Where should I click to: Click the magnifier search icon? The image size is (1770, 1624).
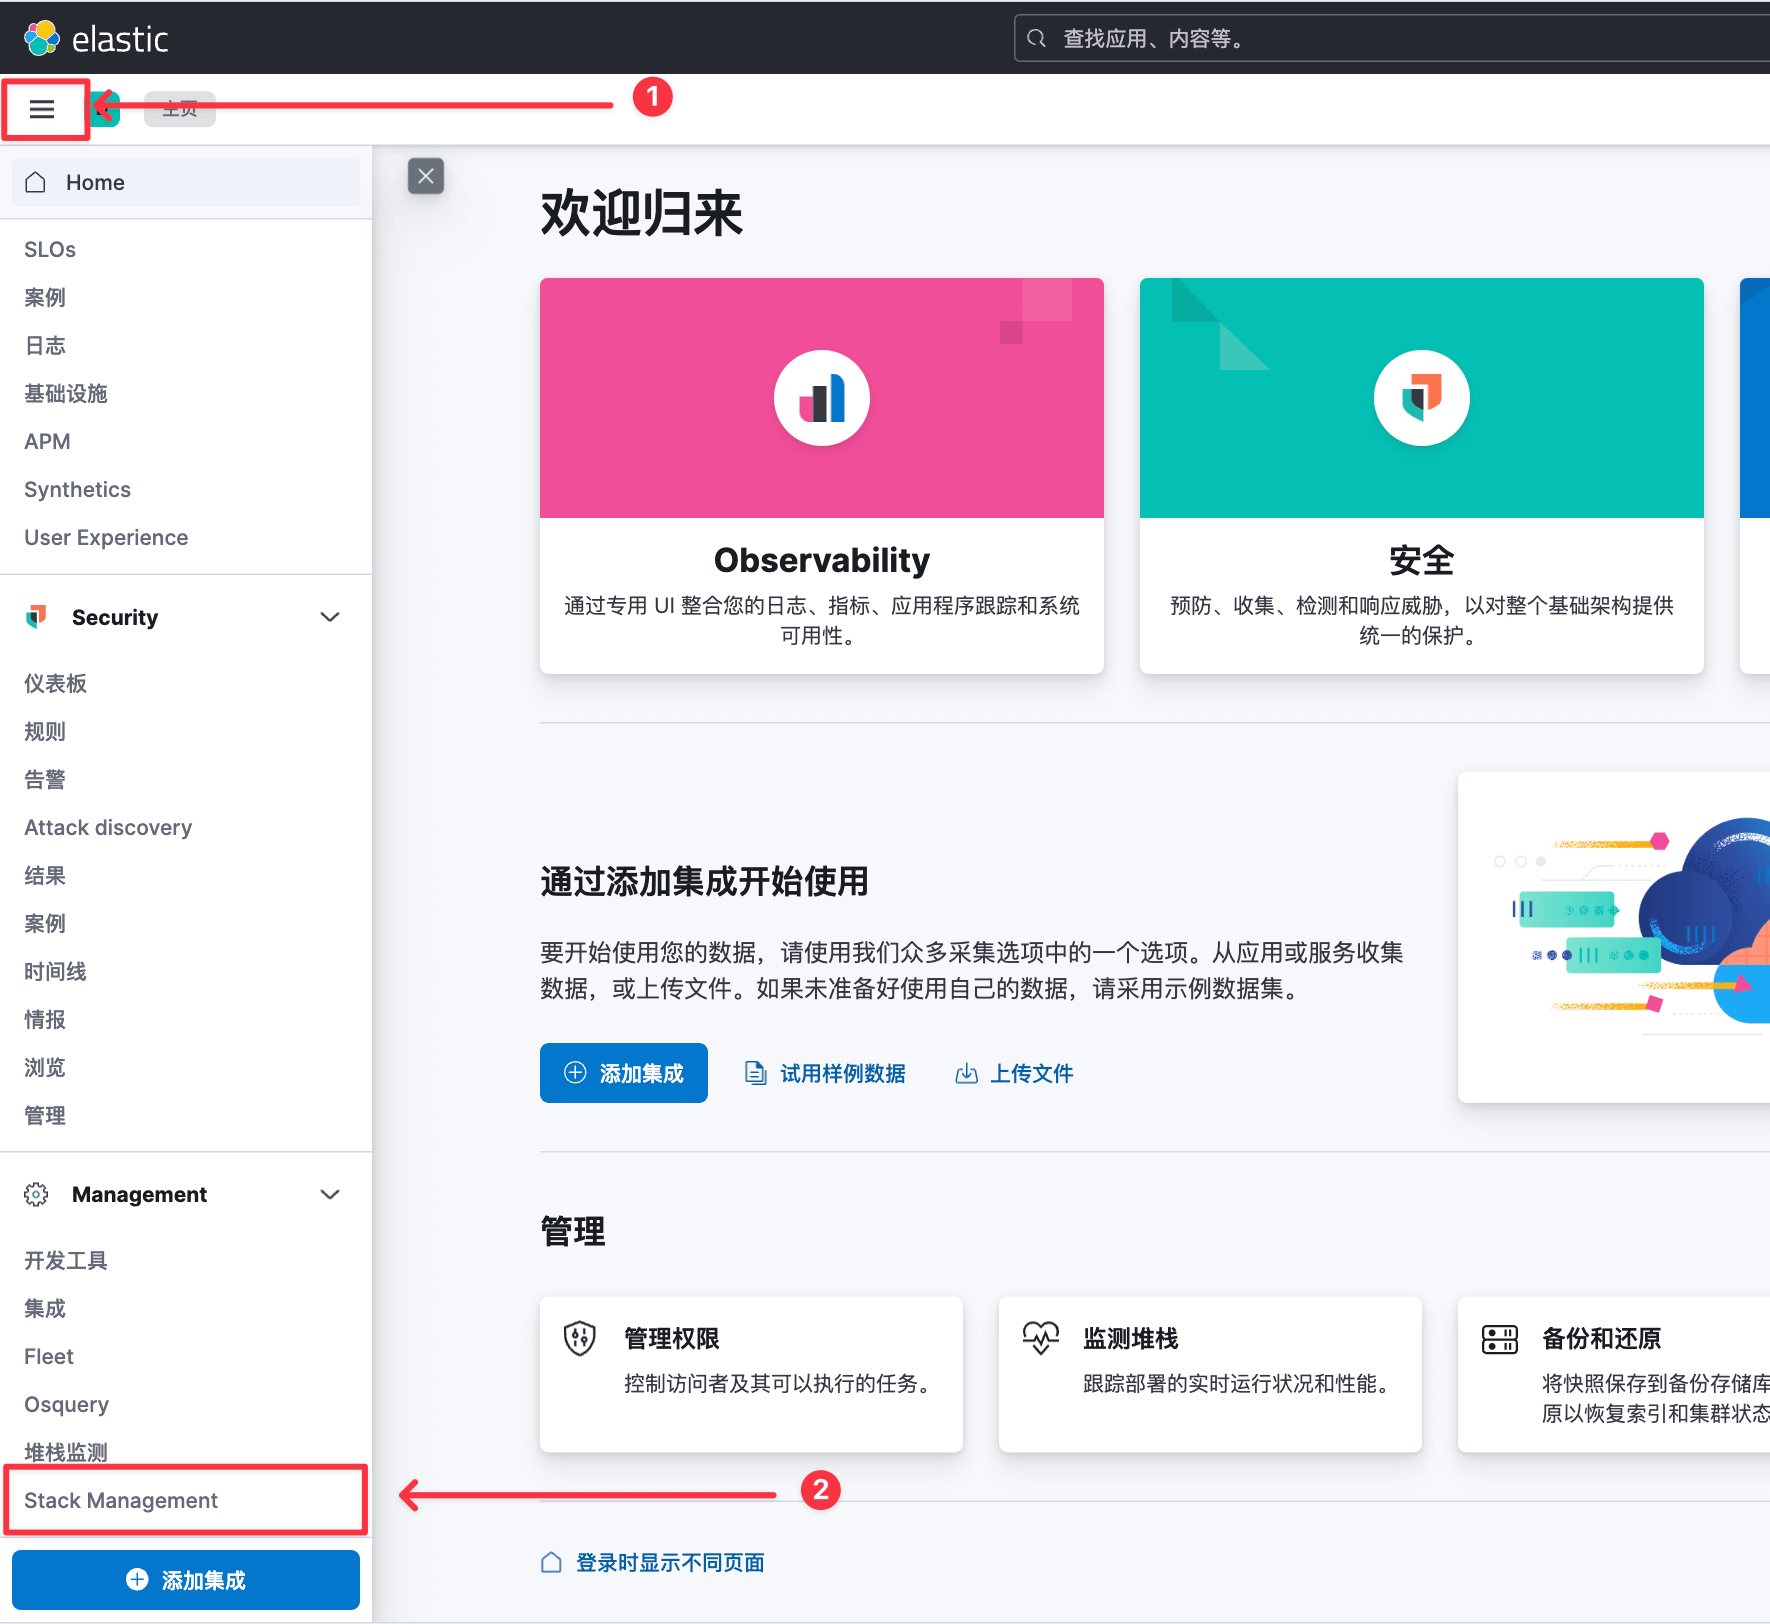[1037, 38]
